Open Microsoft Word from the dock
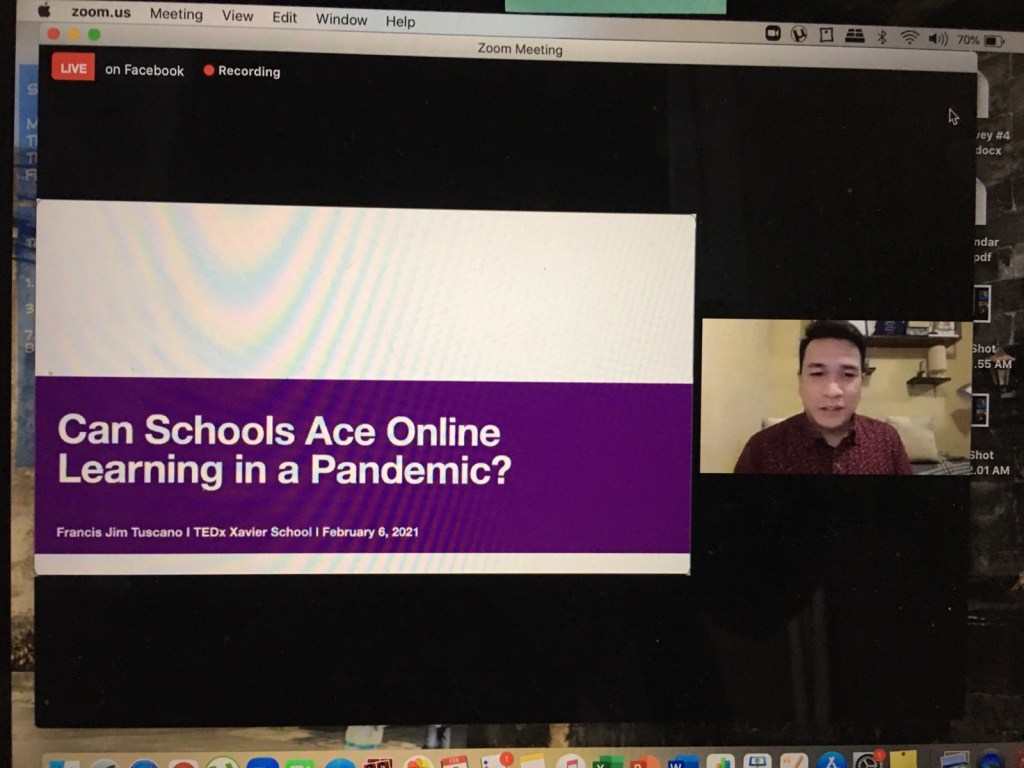Image resolution: width=1024 pixels, height=768 pixels. (683, 762)
